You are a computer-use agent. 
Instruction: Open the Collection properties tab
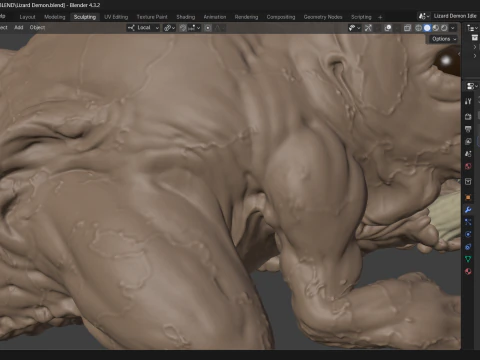tap(468, 181)
